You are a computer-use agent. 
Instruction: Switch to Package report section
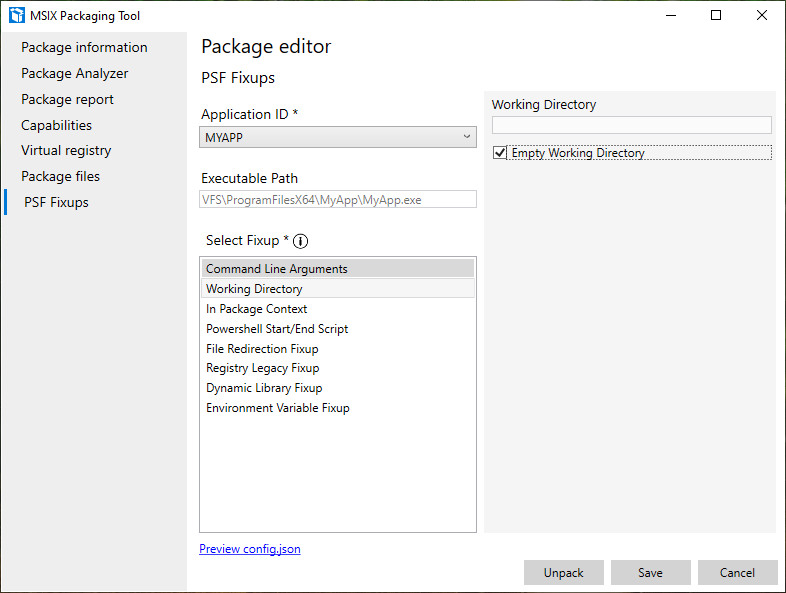pyautogui.click(x=67, y=100)
